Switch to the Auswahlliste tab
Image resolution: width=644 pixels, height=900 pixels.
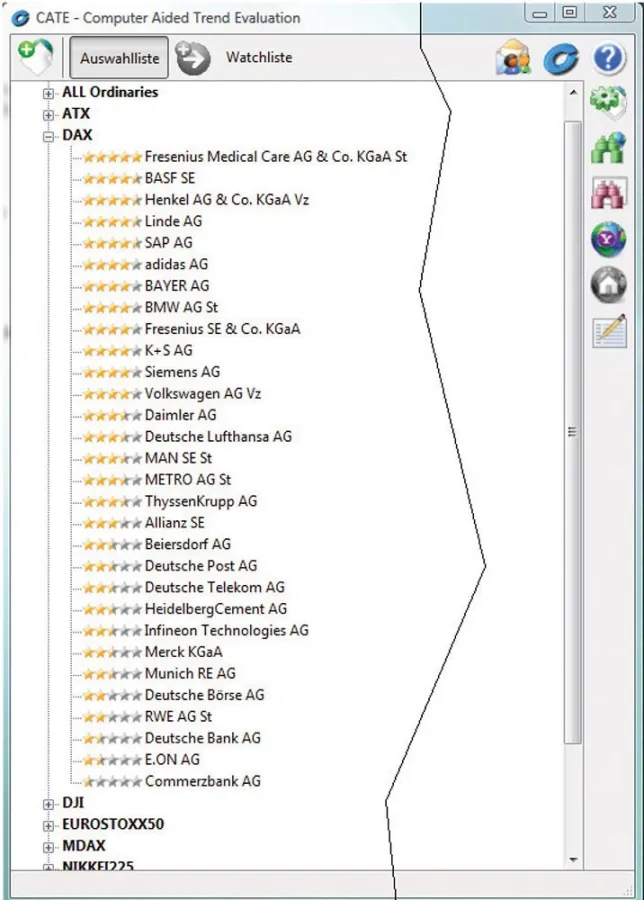119,58
